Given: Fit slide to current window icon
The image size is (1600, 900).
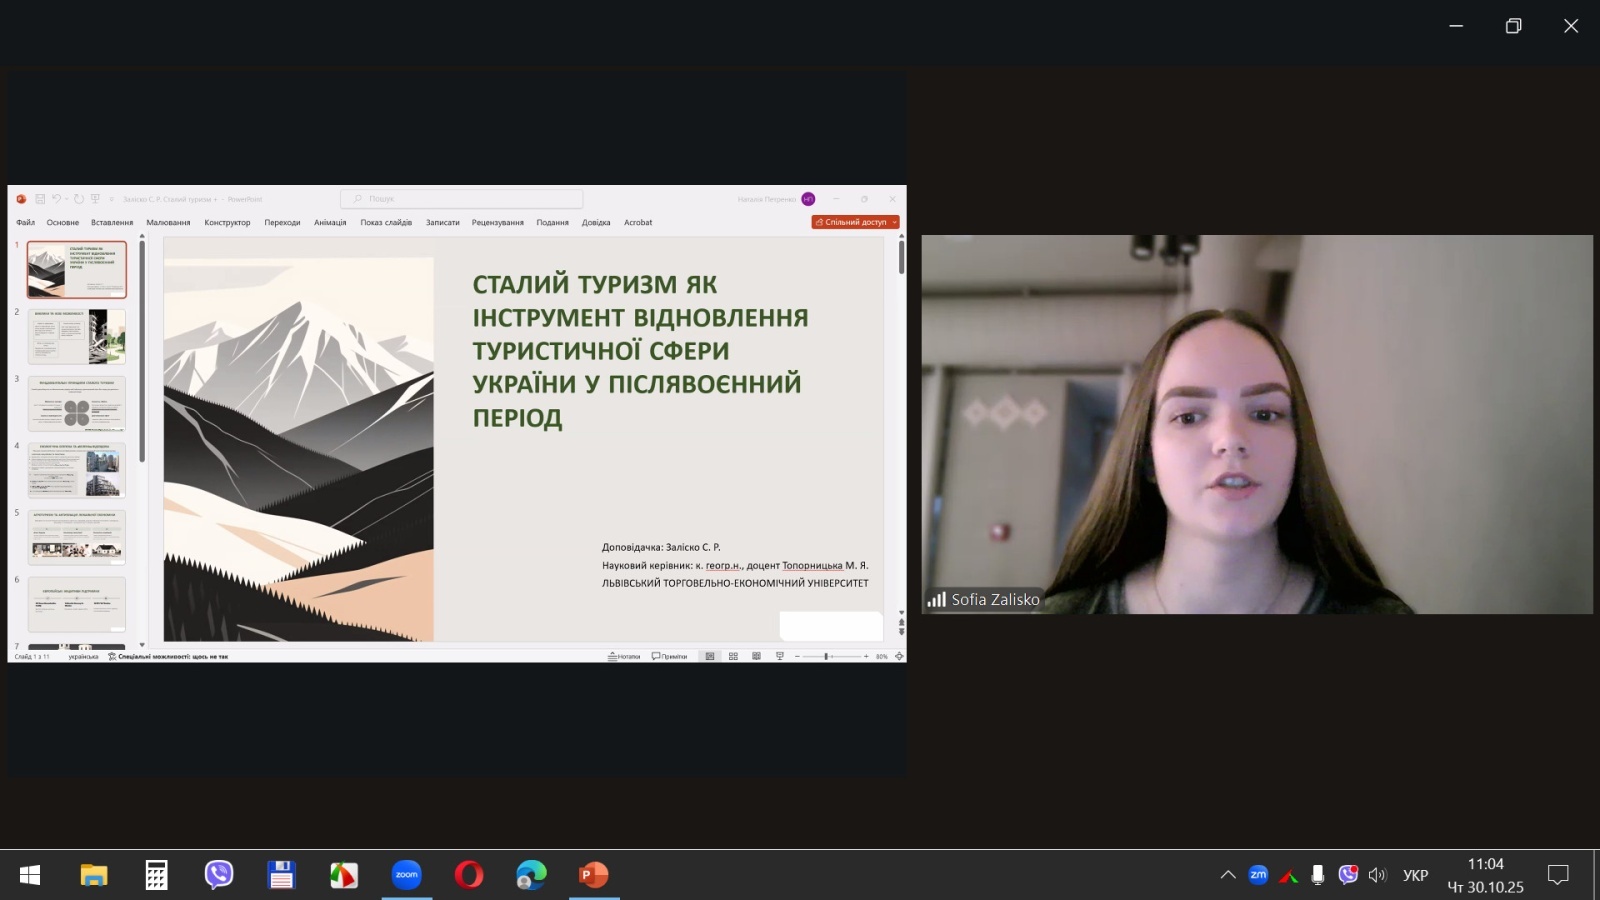Looking at the screenshot, I should (899, 656).
